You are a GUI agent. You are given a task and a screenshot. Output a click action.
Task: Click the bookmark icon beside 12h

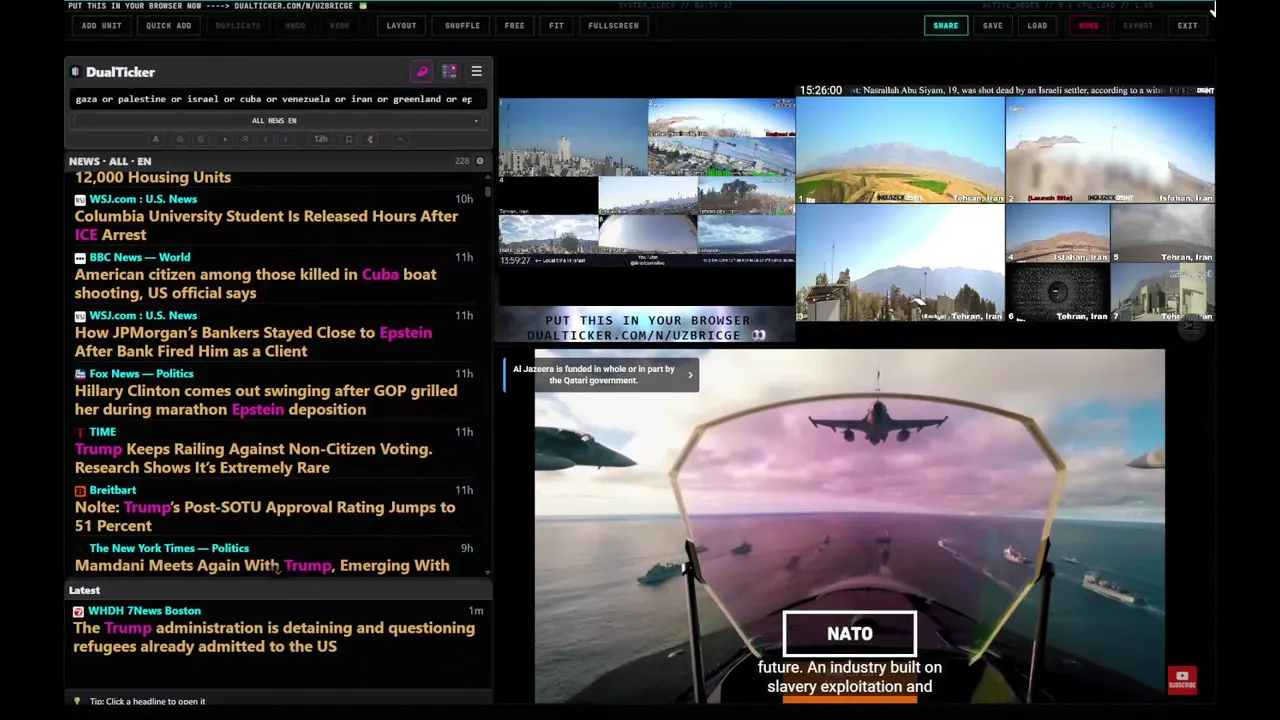(x=349, y=139)
